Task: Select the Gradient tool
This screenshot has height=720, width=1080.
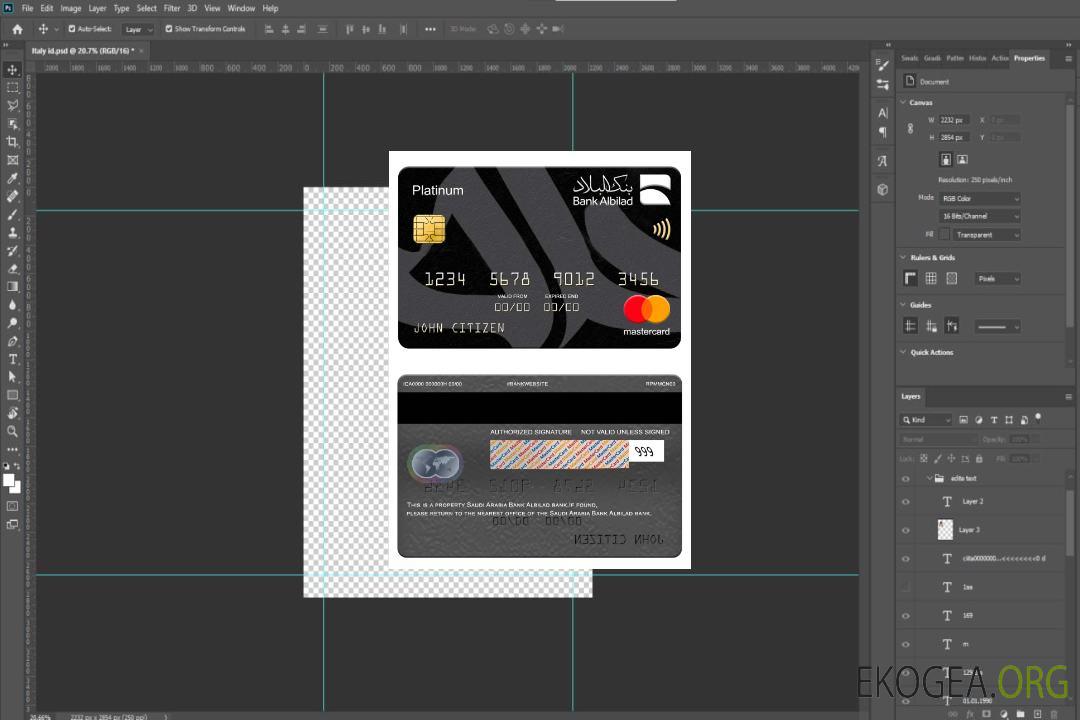Action: tap(12, 287)
